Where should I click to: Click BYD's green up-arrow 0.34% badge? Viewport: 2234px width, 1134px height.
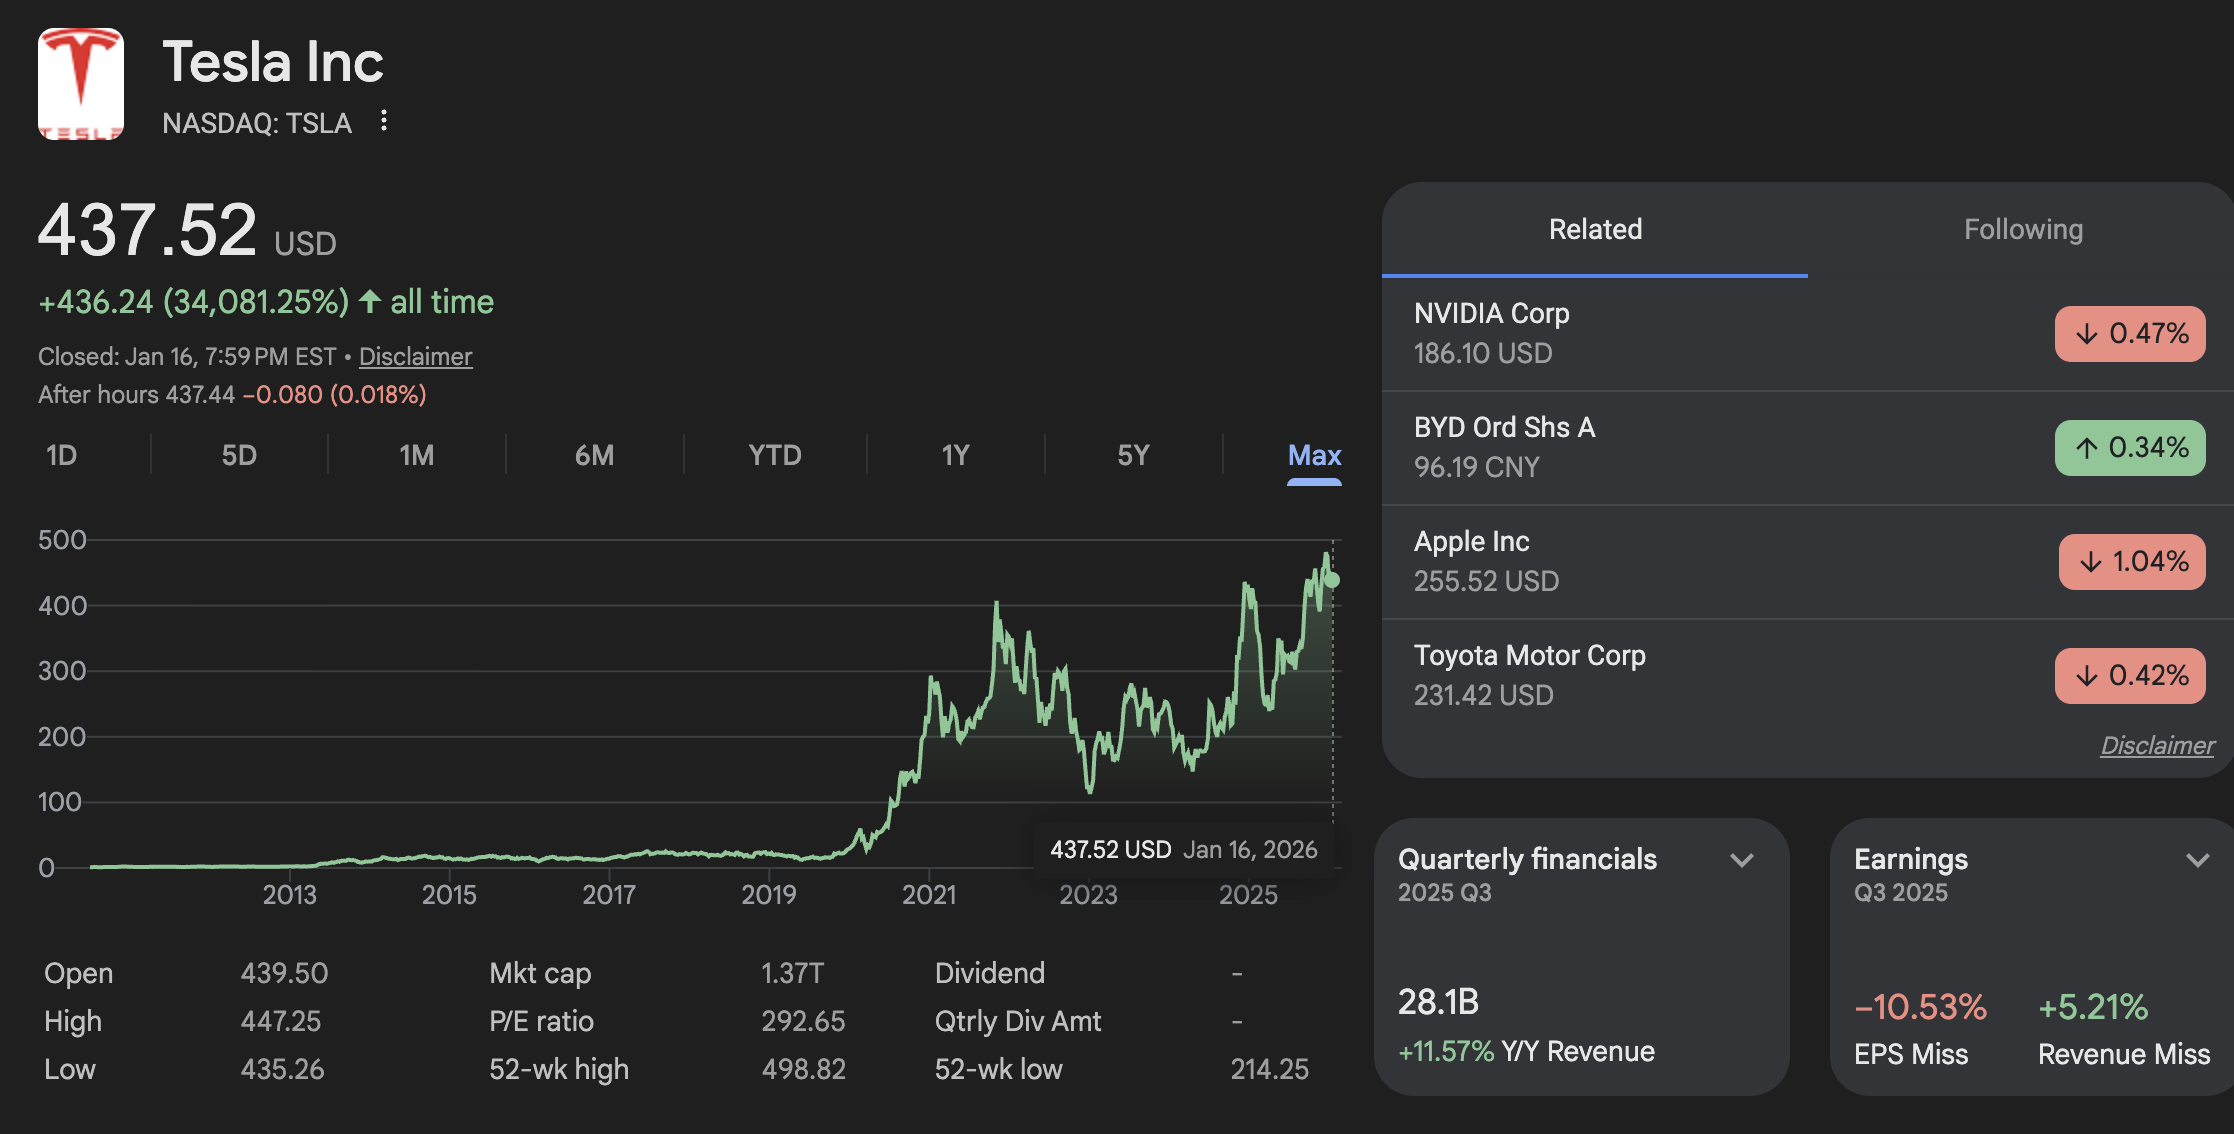(x=2130, y=448)
